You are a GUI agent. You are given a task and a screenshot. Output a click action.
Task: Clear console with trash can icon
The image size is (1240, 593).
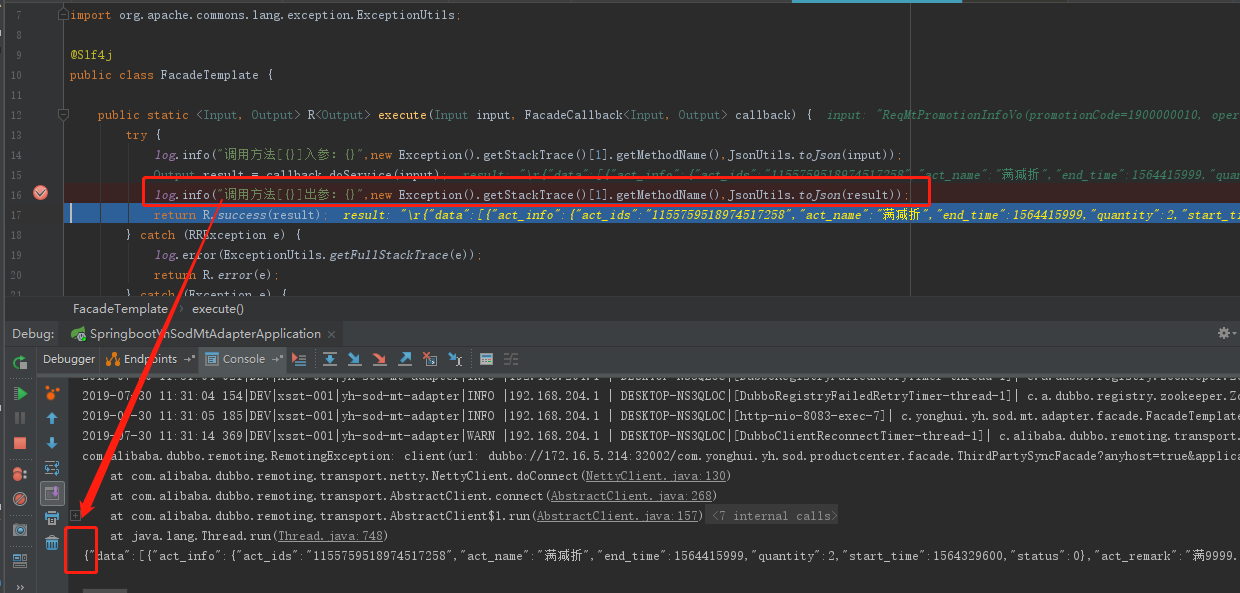51,542
